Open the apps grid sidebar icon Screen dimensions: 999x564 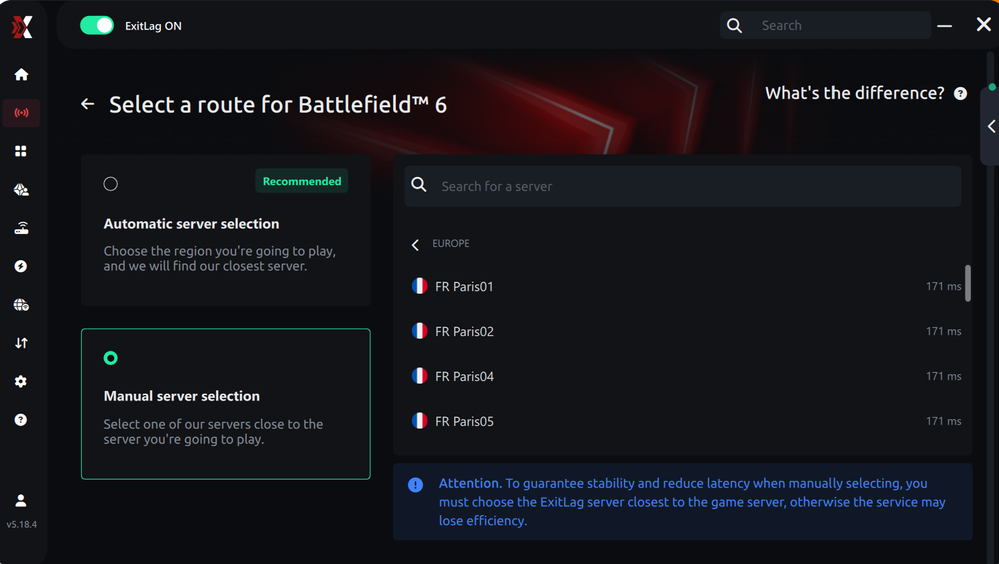(21, 151)
